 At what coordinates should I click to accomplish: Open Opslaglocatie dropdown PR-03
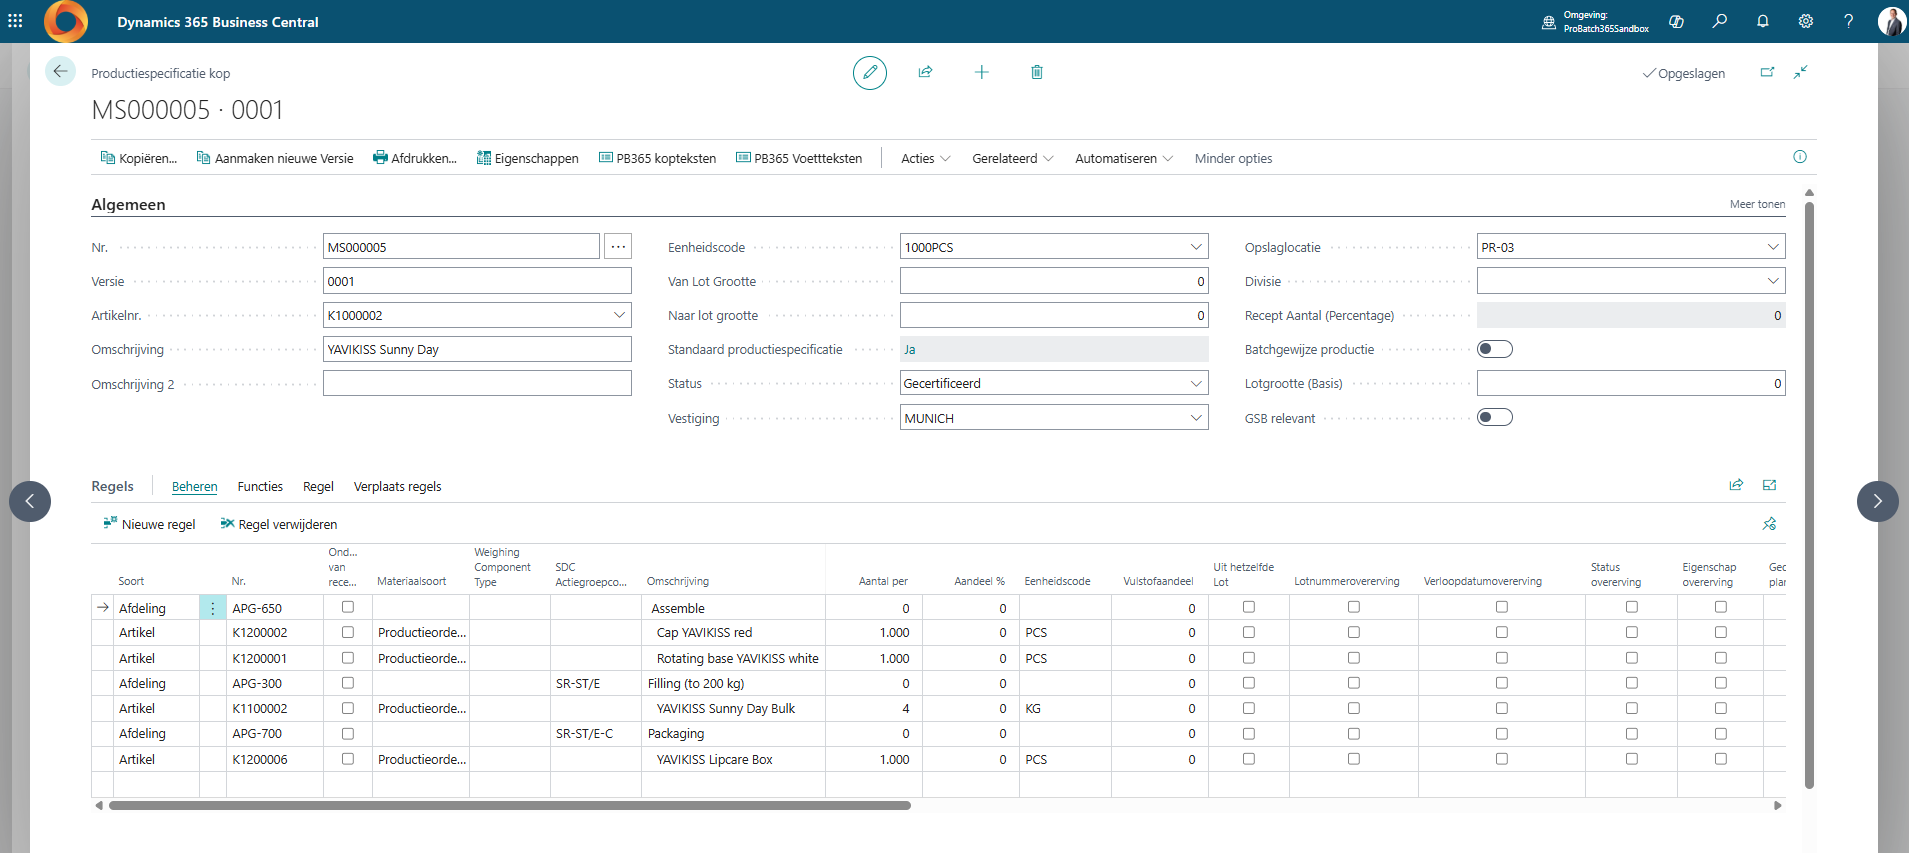[1773, 247]
